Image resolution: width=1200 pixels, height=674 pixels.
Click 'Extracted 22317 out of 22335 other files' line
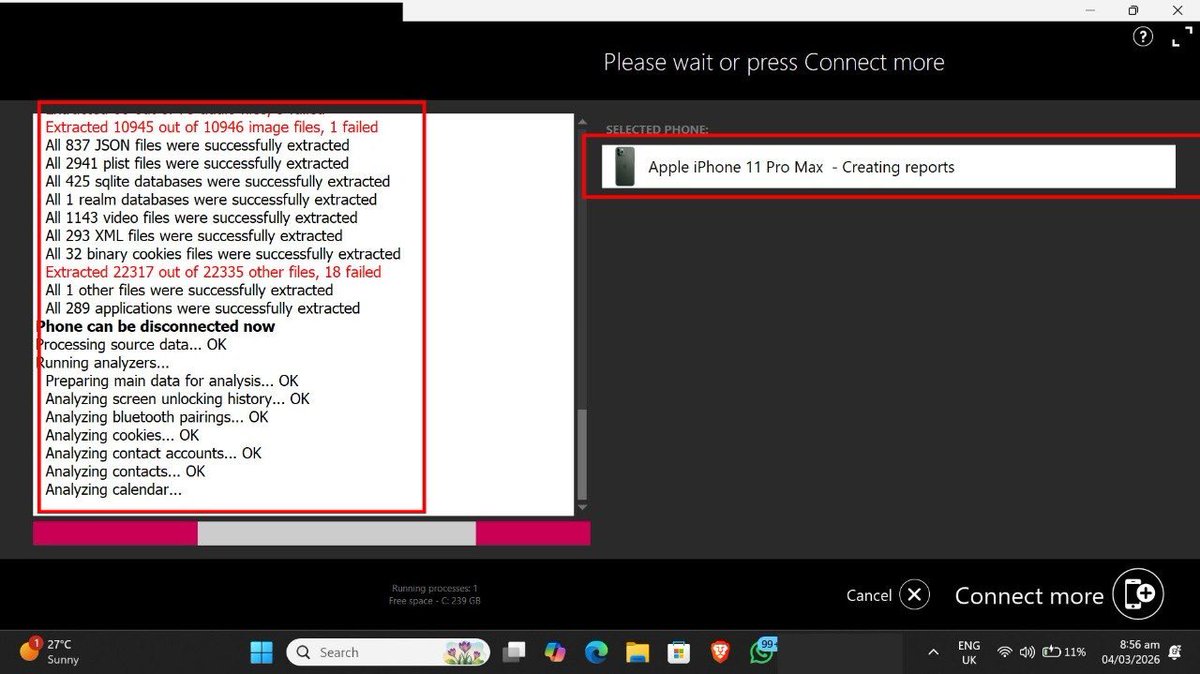pos(213,272)
